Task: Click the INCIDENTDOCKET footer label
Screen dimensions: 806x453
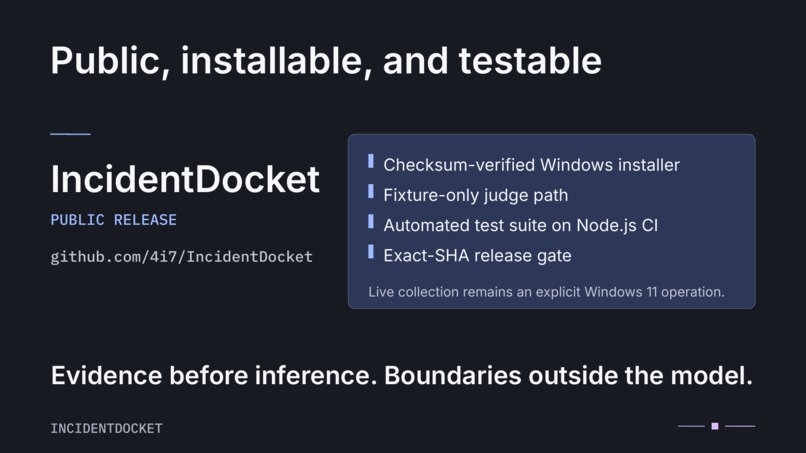Action: pos(106,428)
